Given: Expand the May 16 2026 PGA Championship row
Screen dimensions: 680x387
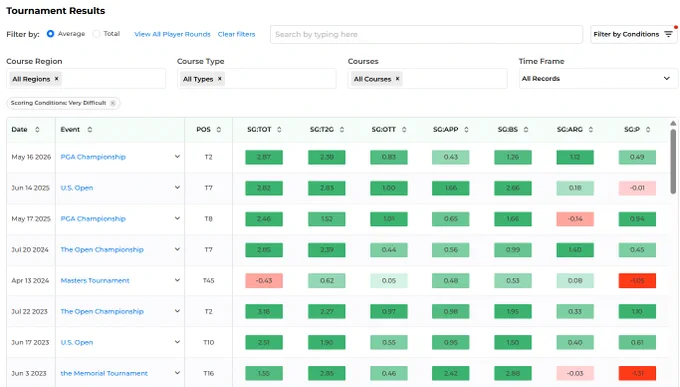Looking at the screenshot, I should pyautogui.click(x=177, y=157).
